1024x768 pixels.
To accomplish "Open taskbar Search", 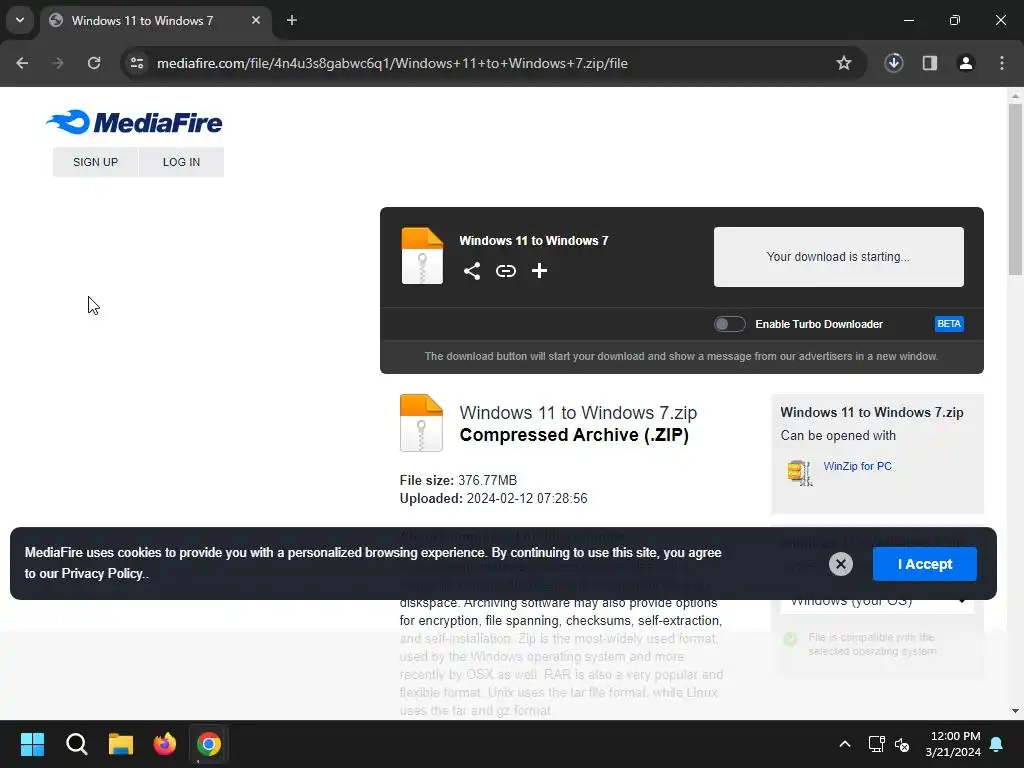I will [76, 744].
